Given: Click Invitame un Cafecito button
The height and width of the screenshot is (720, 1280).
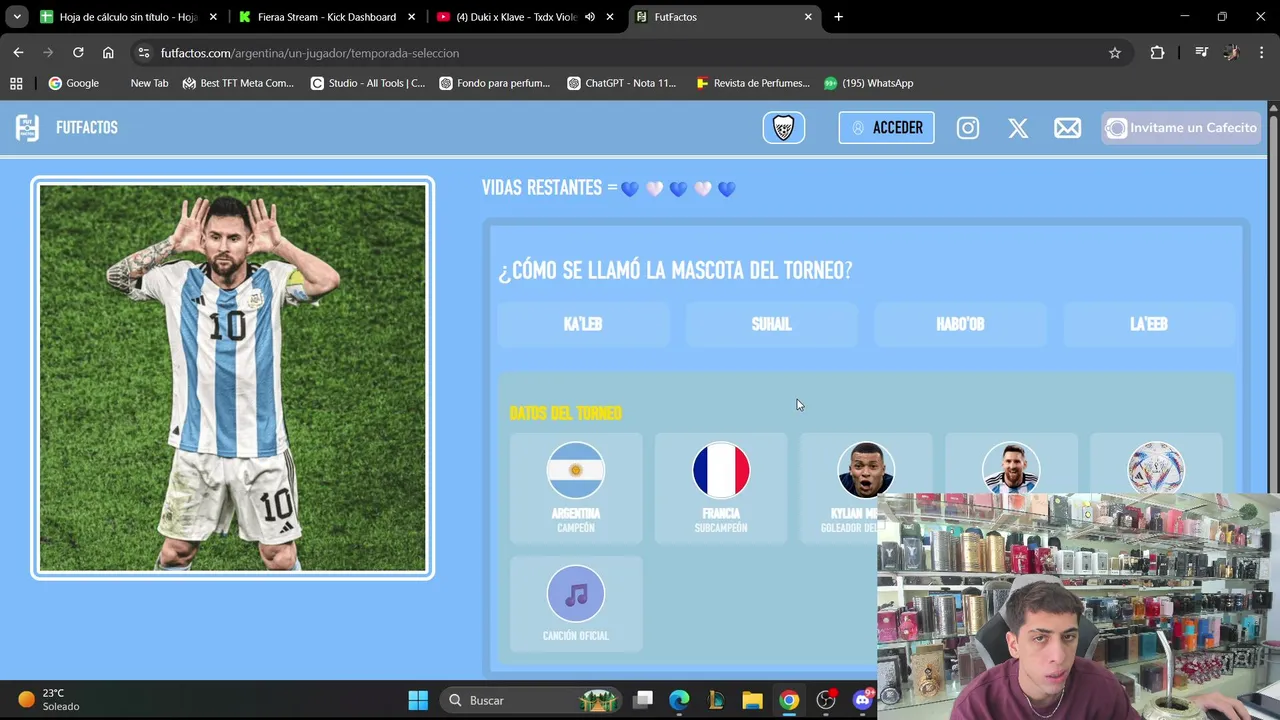Looking at the screenshot, I should pyautogui.click(x=1181, y=128).
